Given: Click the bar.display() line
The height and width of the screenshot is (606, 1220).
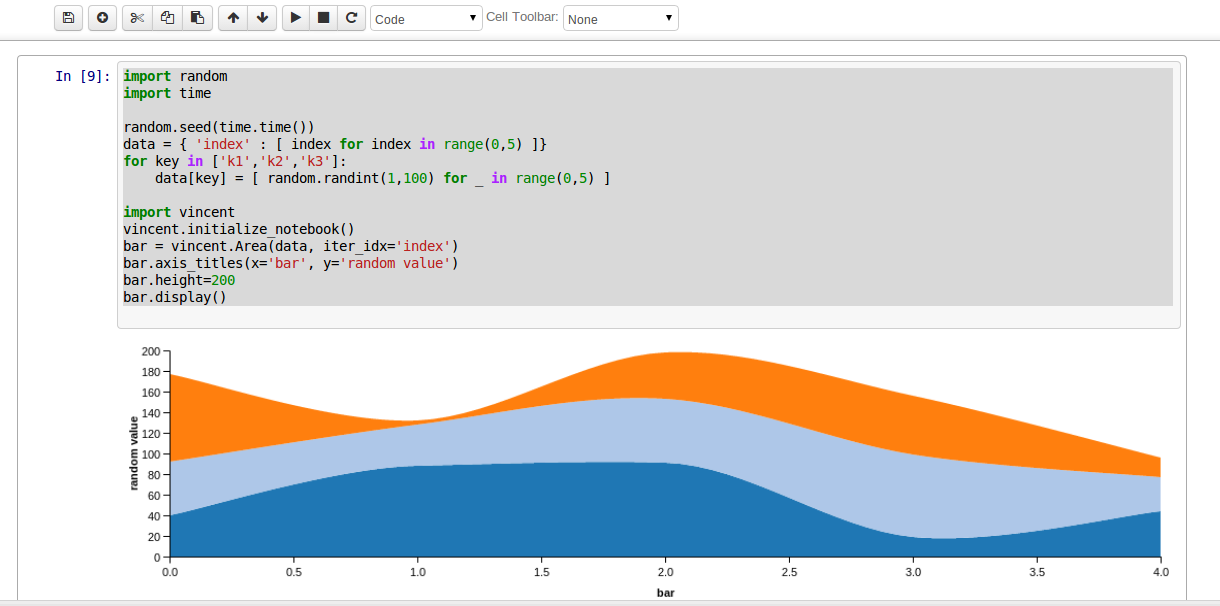Looking at the screenshot, I should coord(175,297).
